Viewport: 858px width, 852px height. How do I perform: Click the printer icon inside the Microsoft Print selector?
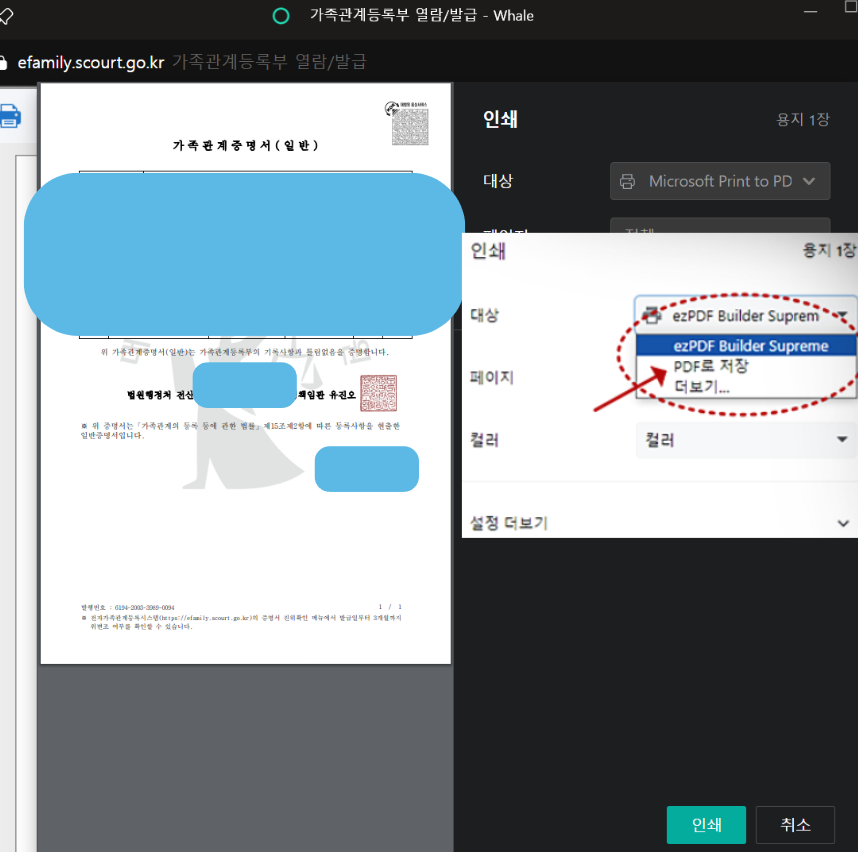(628, 181)
